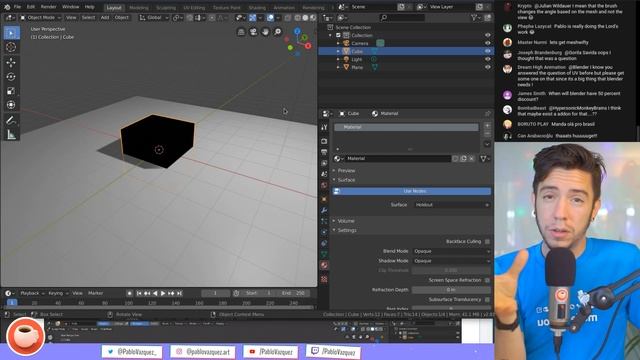The image size is (640, 360).
Task: Click the pan view hand icon
Action: (x=265, y=32)
